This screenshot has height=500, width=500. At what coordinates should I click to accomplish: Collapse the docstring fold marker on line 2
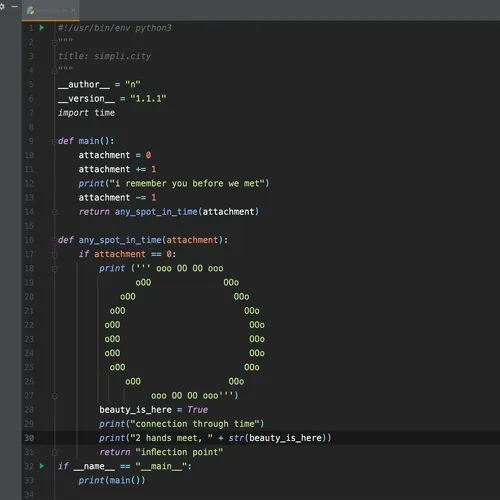(x=55, y=42)
